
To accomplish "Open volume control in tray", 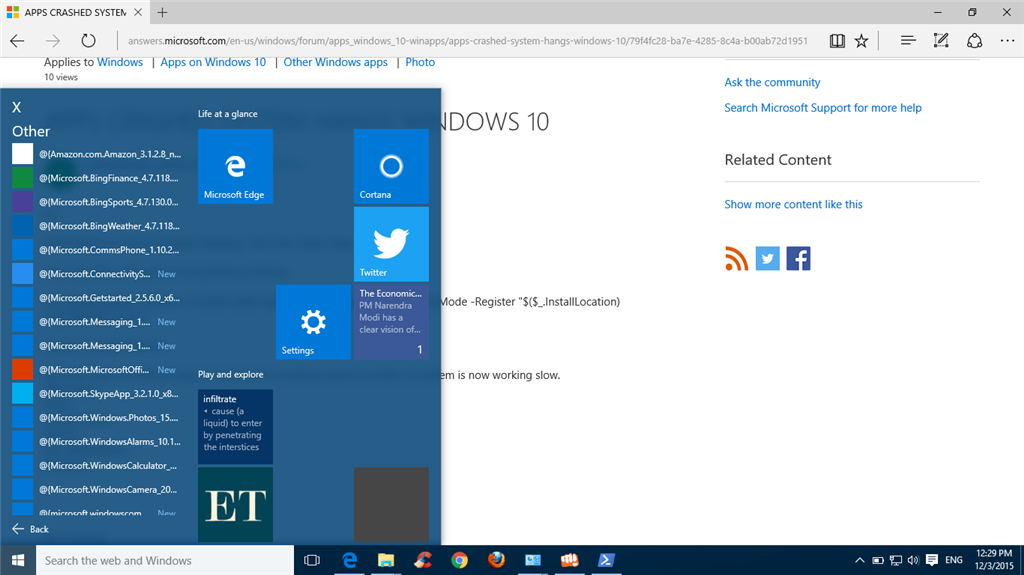I will pos(914,561).
